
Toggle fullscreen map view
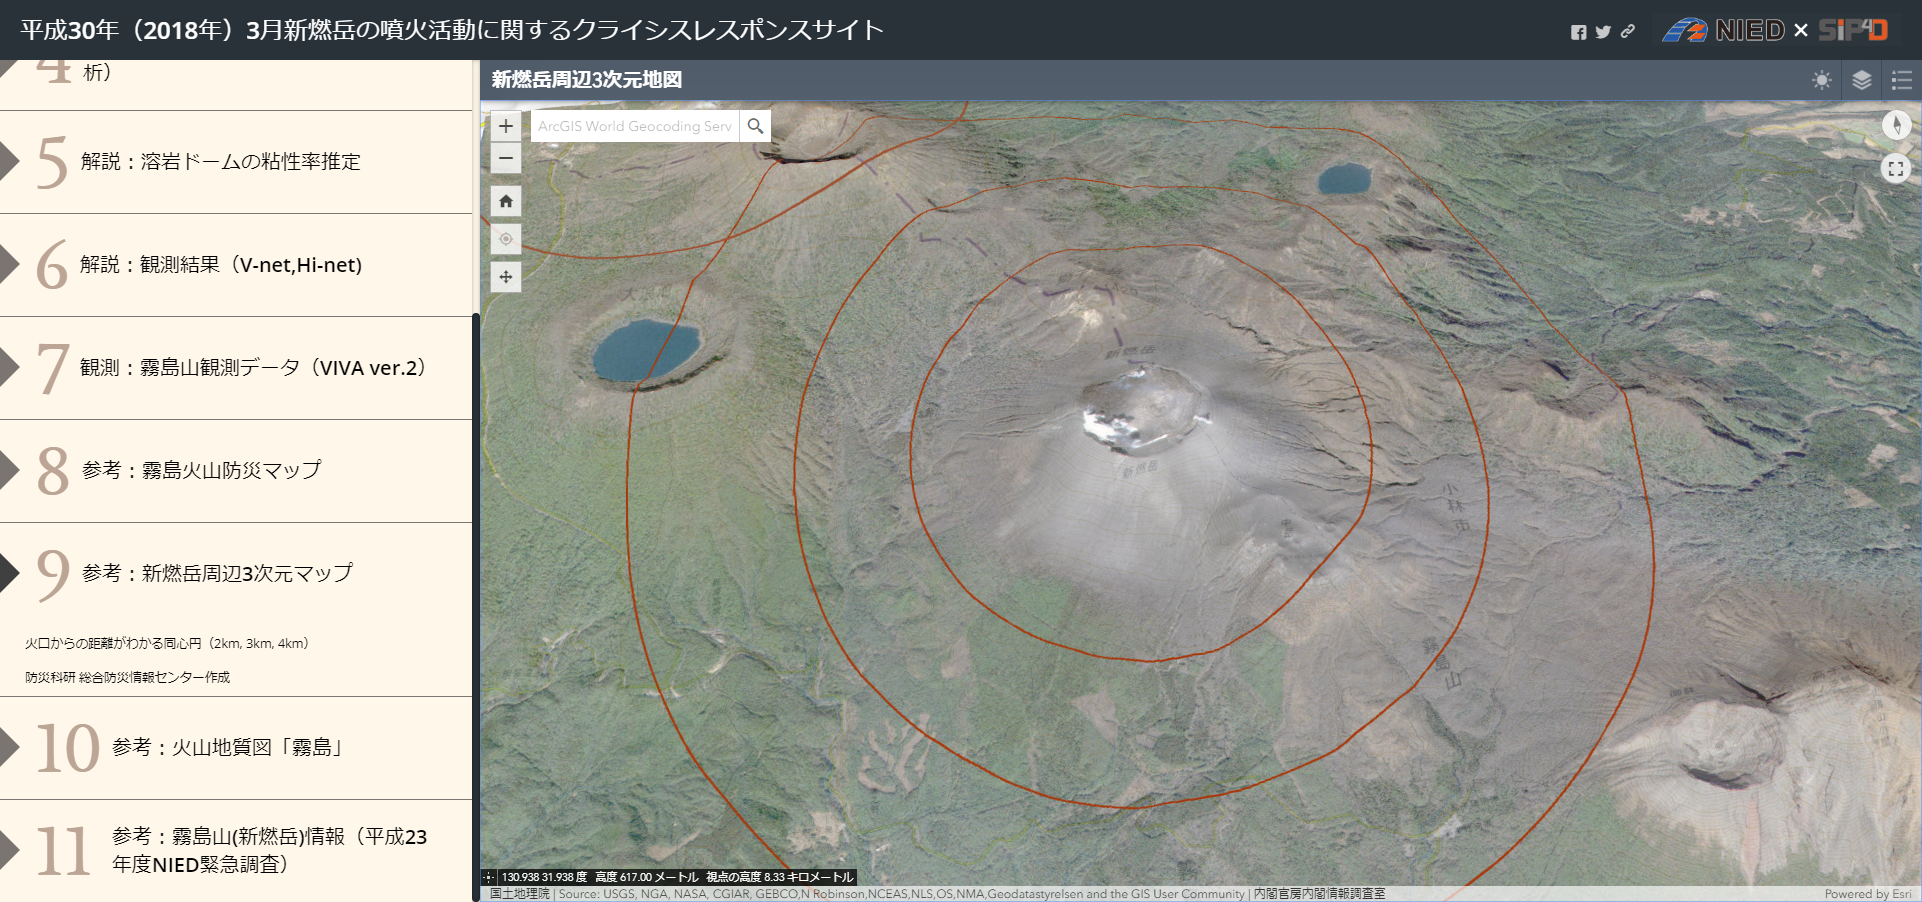coord(1896,169)
